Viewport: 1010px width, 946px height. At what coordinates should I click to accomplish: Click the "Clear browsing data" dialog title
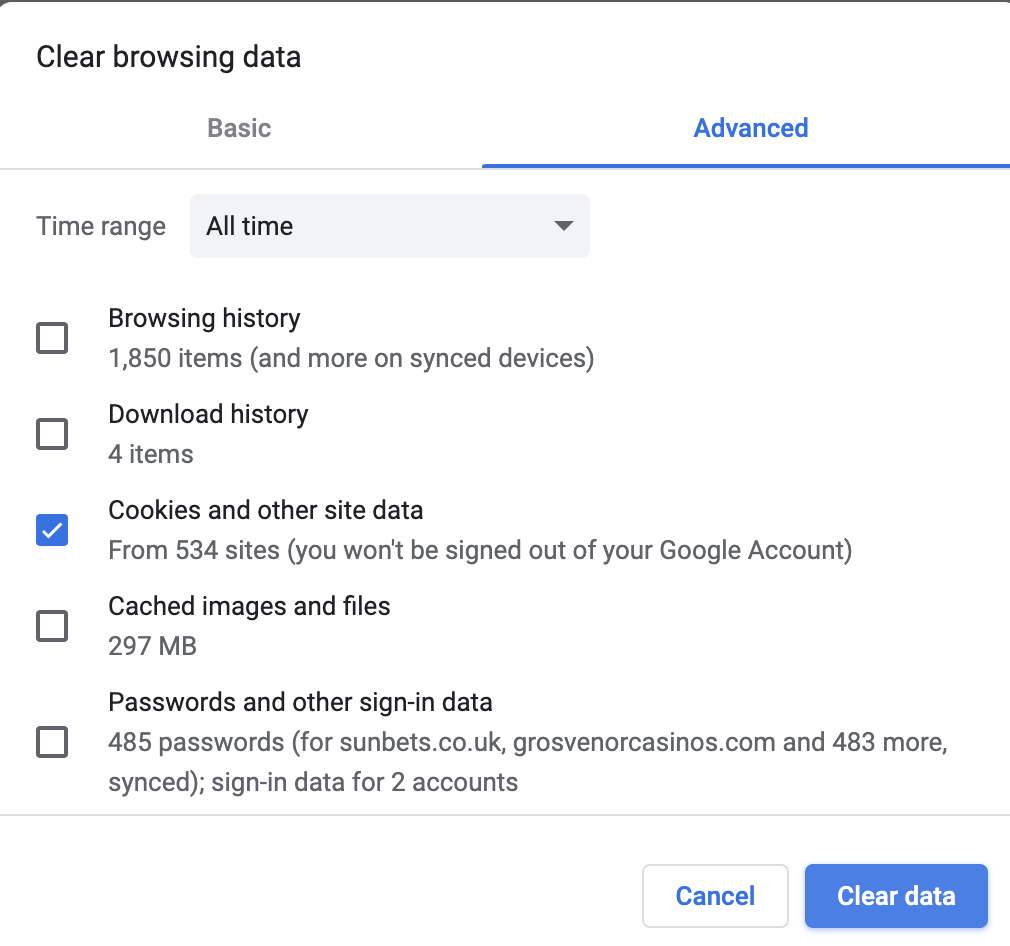[169, 57]
